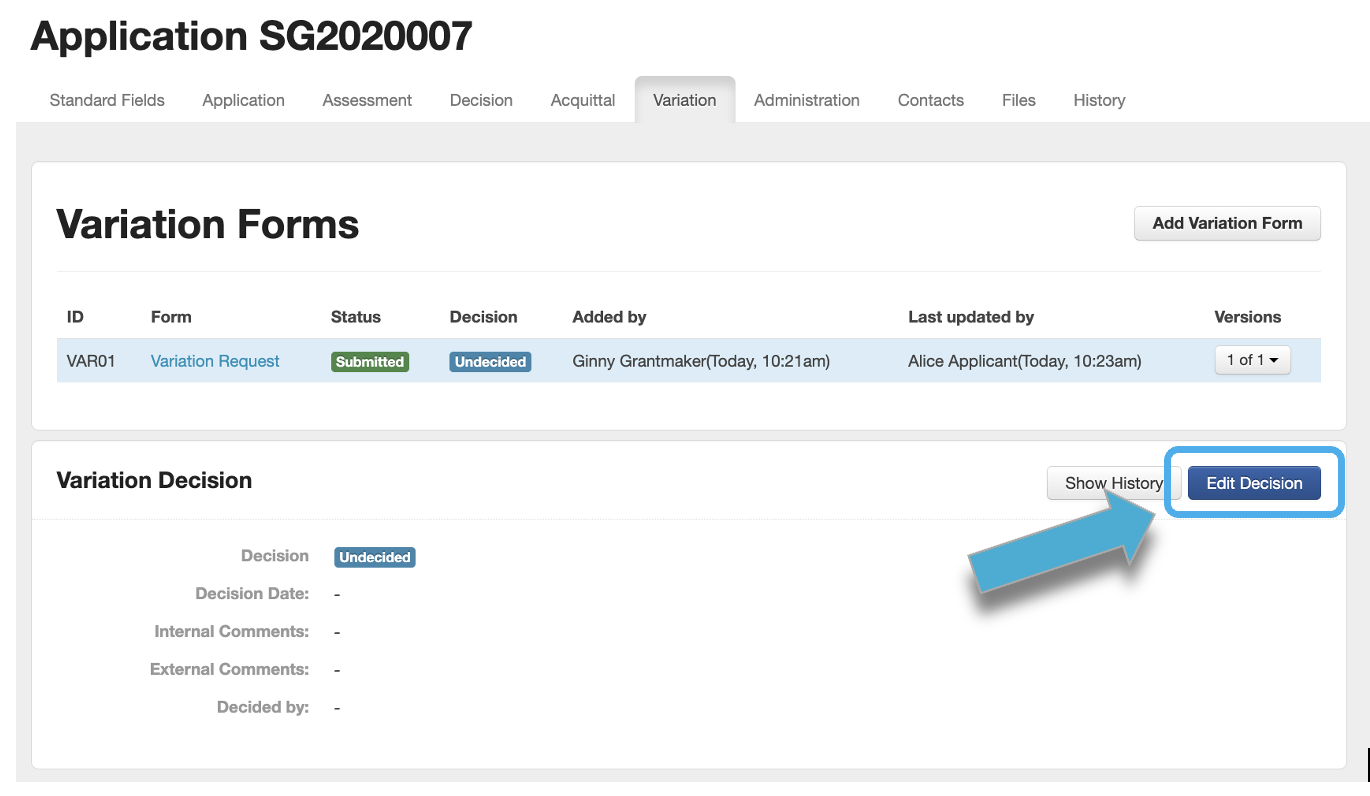Screen dimensions: 1370x796
Task: Click the Undecided badge in VAR01 row
Action: pyautogui.click(x=490, y=362)
